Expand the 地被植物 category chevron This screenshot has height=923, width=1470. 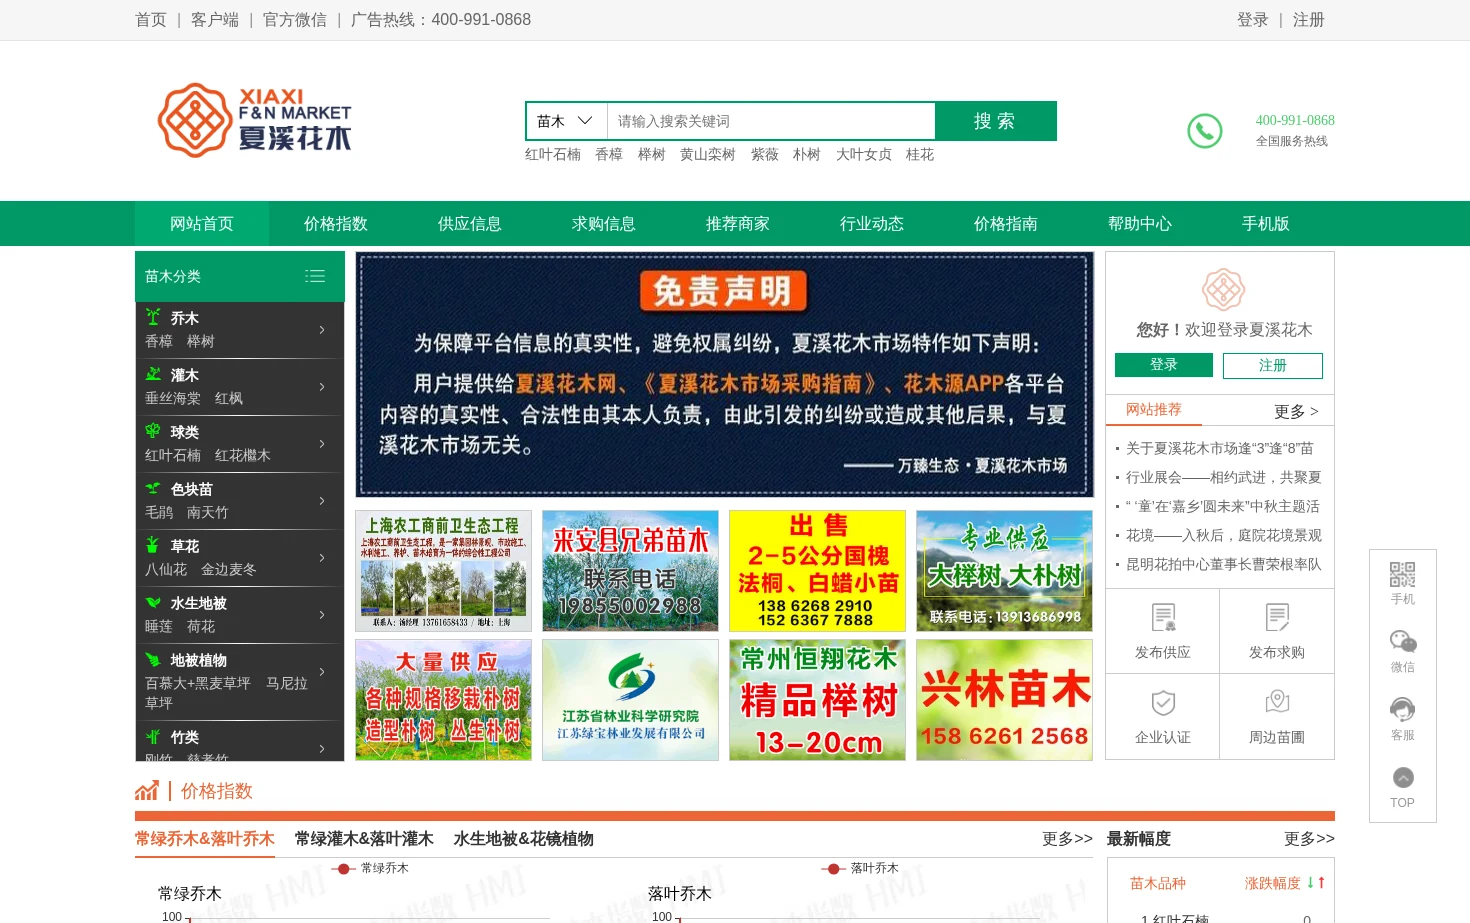(322, 671)
